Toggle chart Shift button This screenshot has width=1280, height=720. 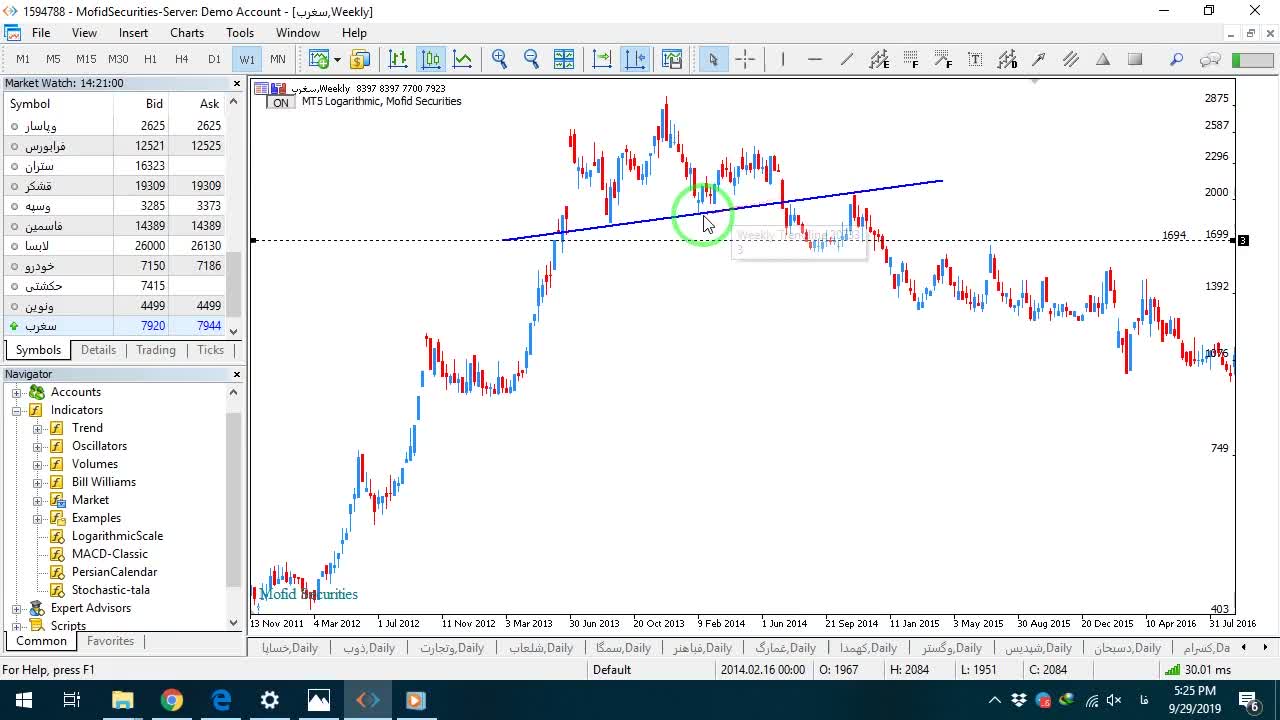[x=635, y=59]
